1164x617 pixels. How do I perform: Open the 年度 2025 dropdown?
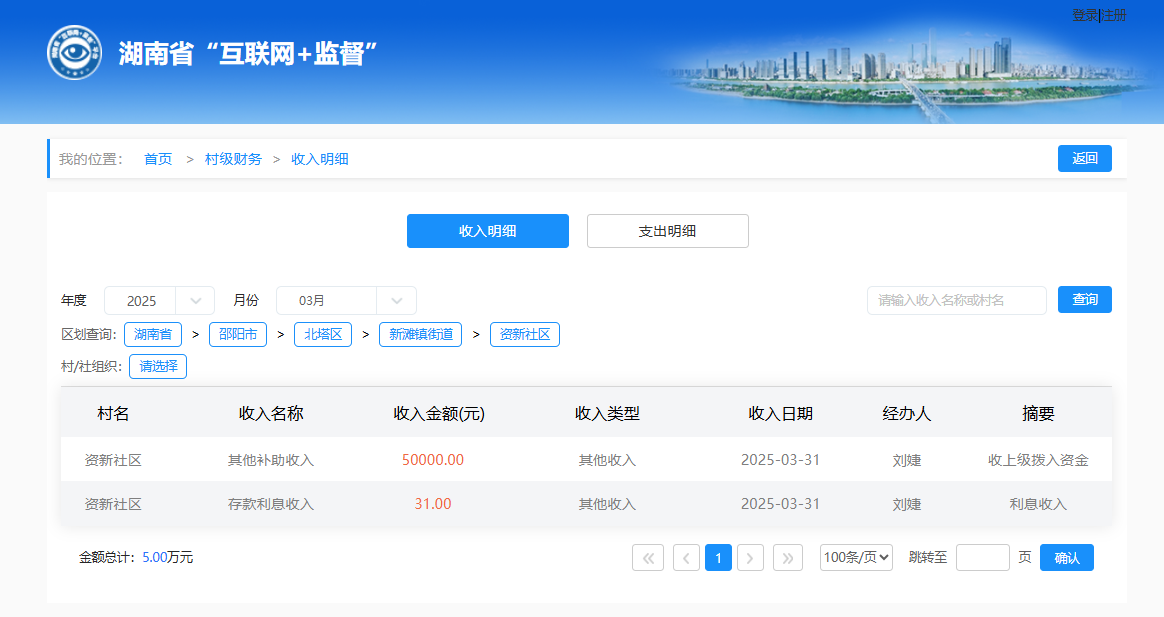tap(159, 301)
